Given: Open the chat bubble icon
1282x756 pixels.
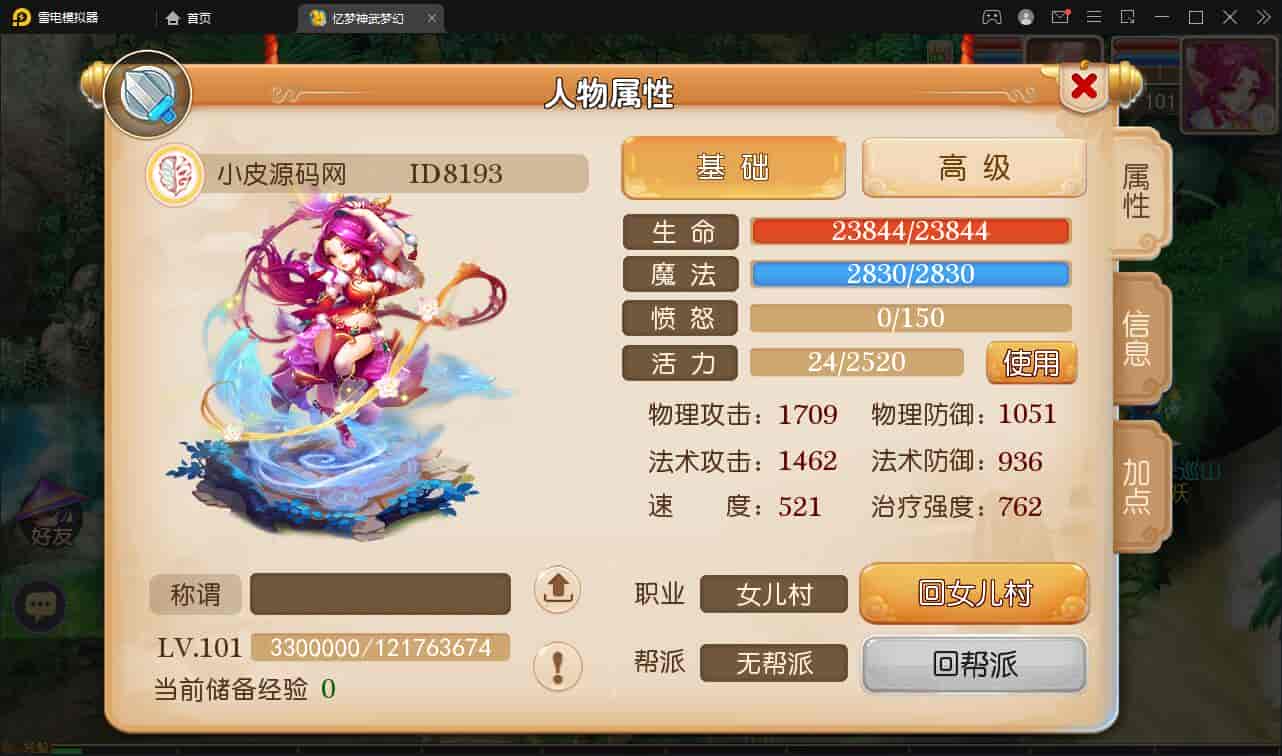Looking at the screenshot, I should coord(40,605).
